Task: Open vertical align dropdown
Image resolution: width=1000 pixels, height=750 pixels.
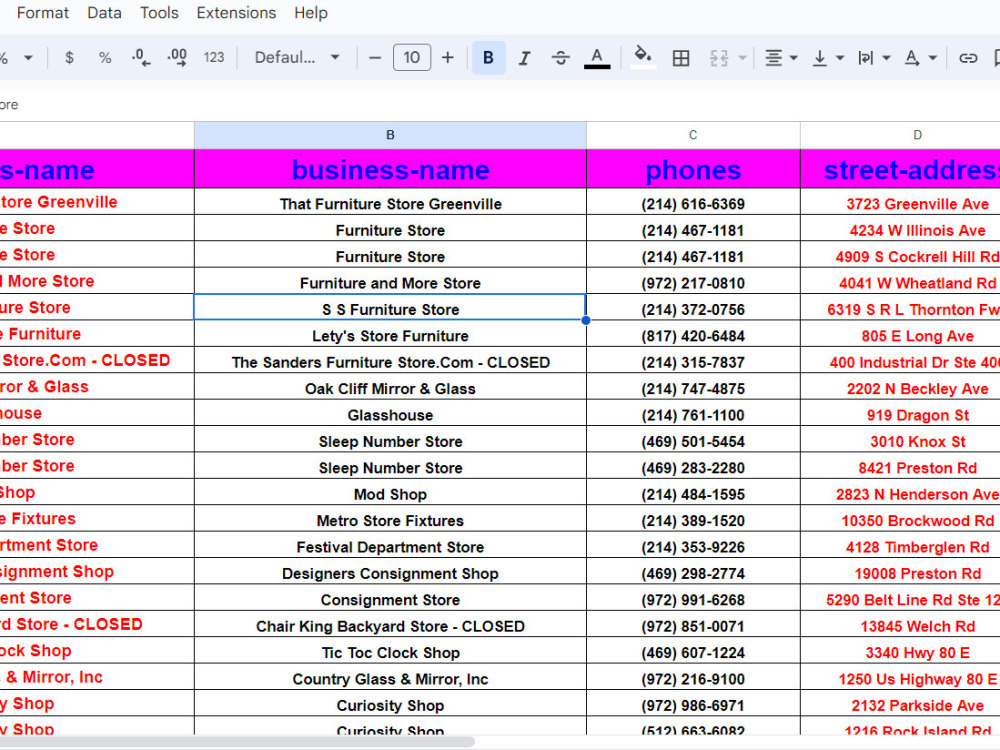Action: click(828, 58)
